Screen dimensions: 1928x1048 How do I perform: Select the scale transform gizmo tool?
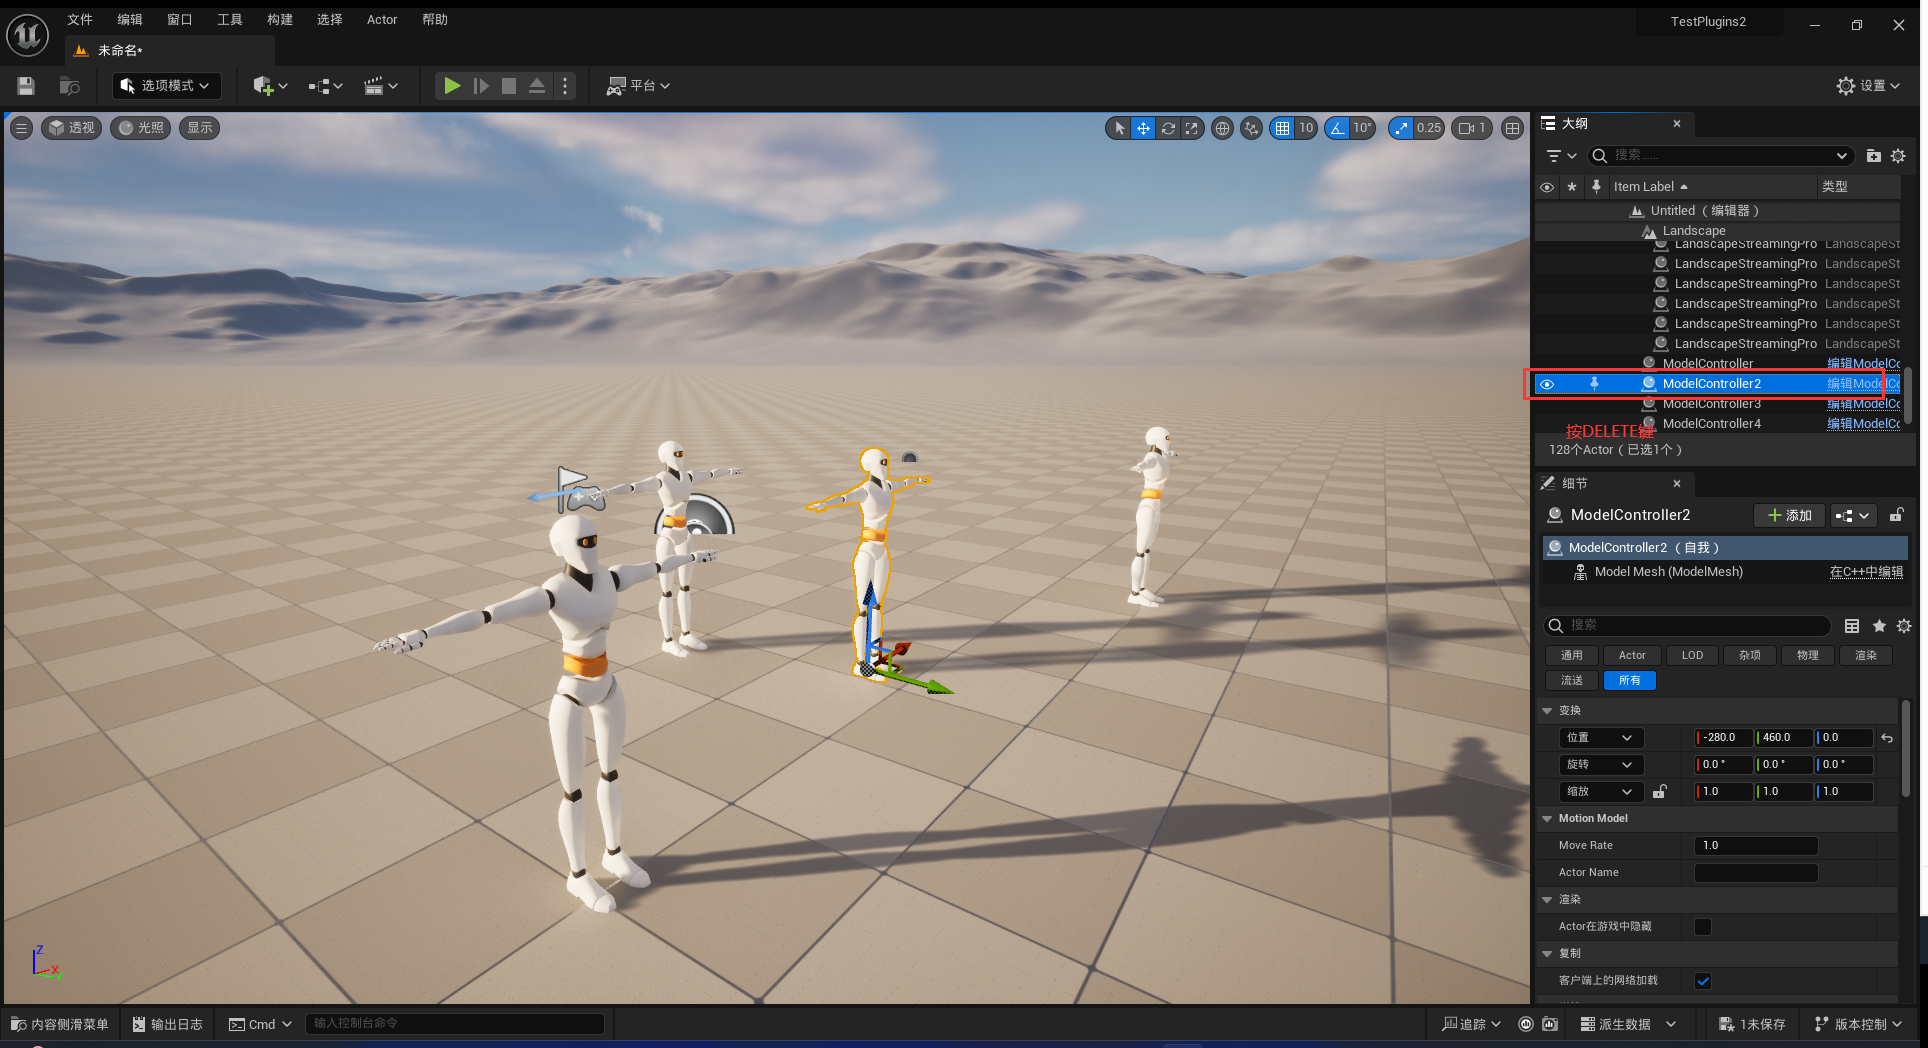[1192, 128]
